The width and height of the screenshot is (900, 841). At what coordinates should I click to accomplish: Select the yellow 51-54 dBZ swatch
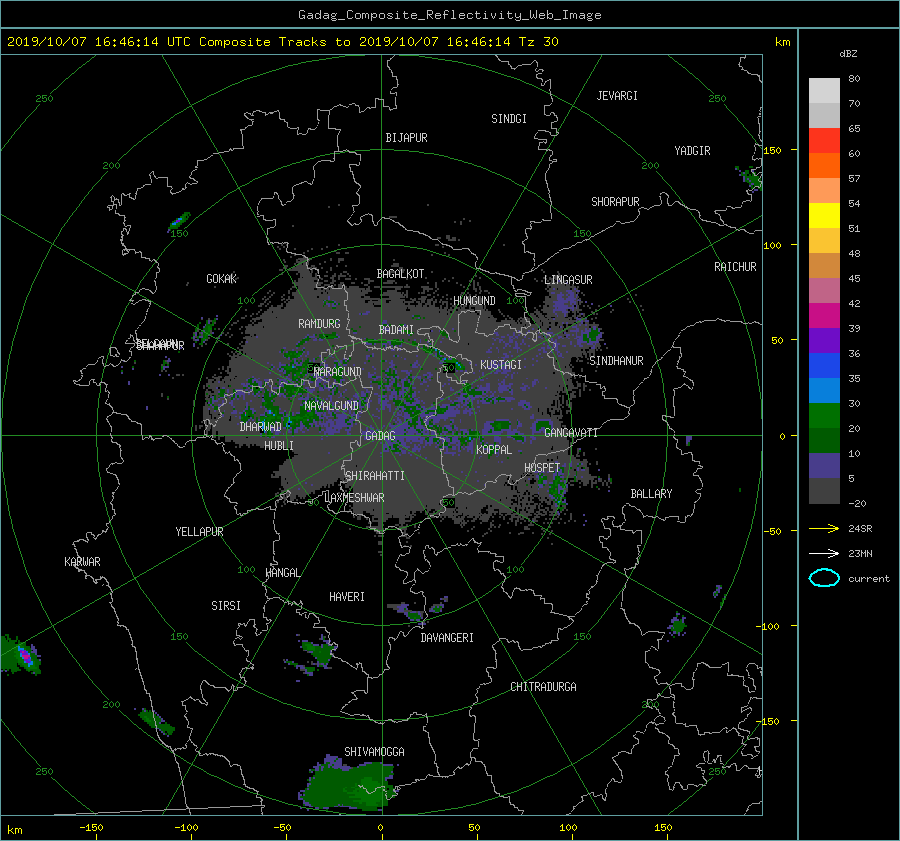coord(824,215)
